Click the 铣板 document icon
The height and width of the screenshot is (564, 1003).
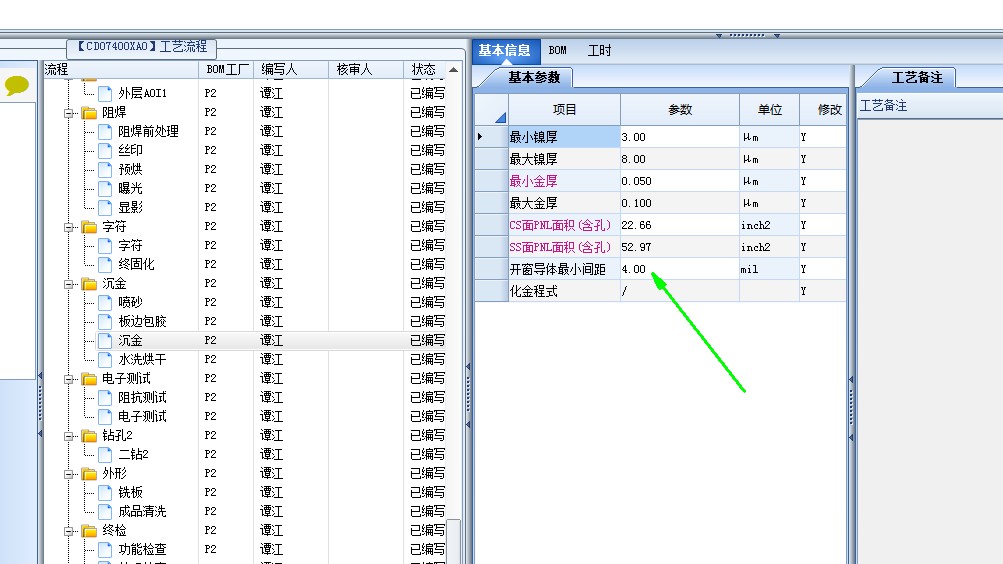tap(106, 493)
